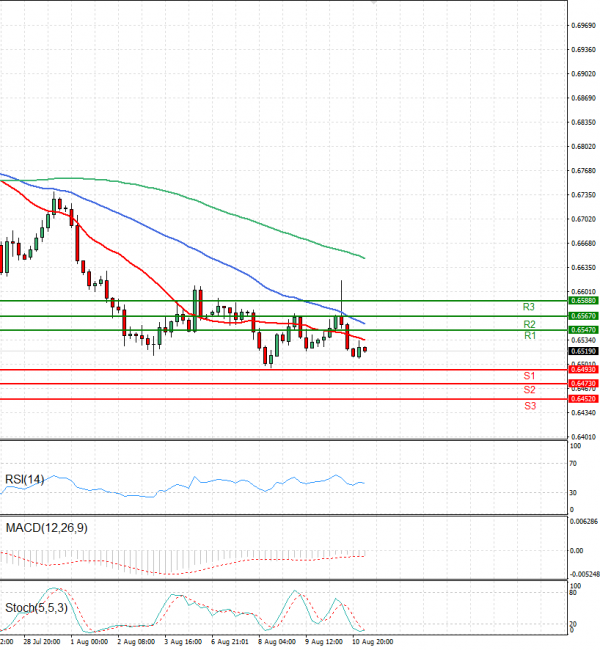Select the 0.64930 support price tag

[x=583, y=370]
